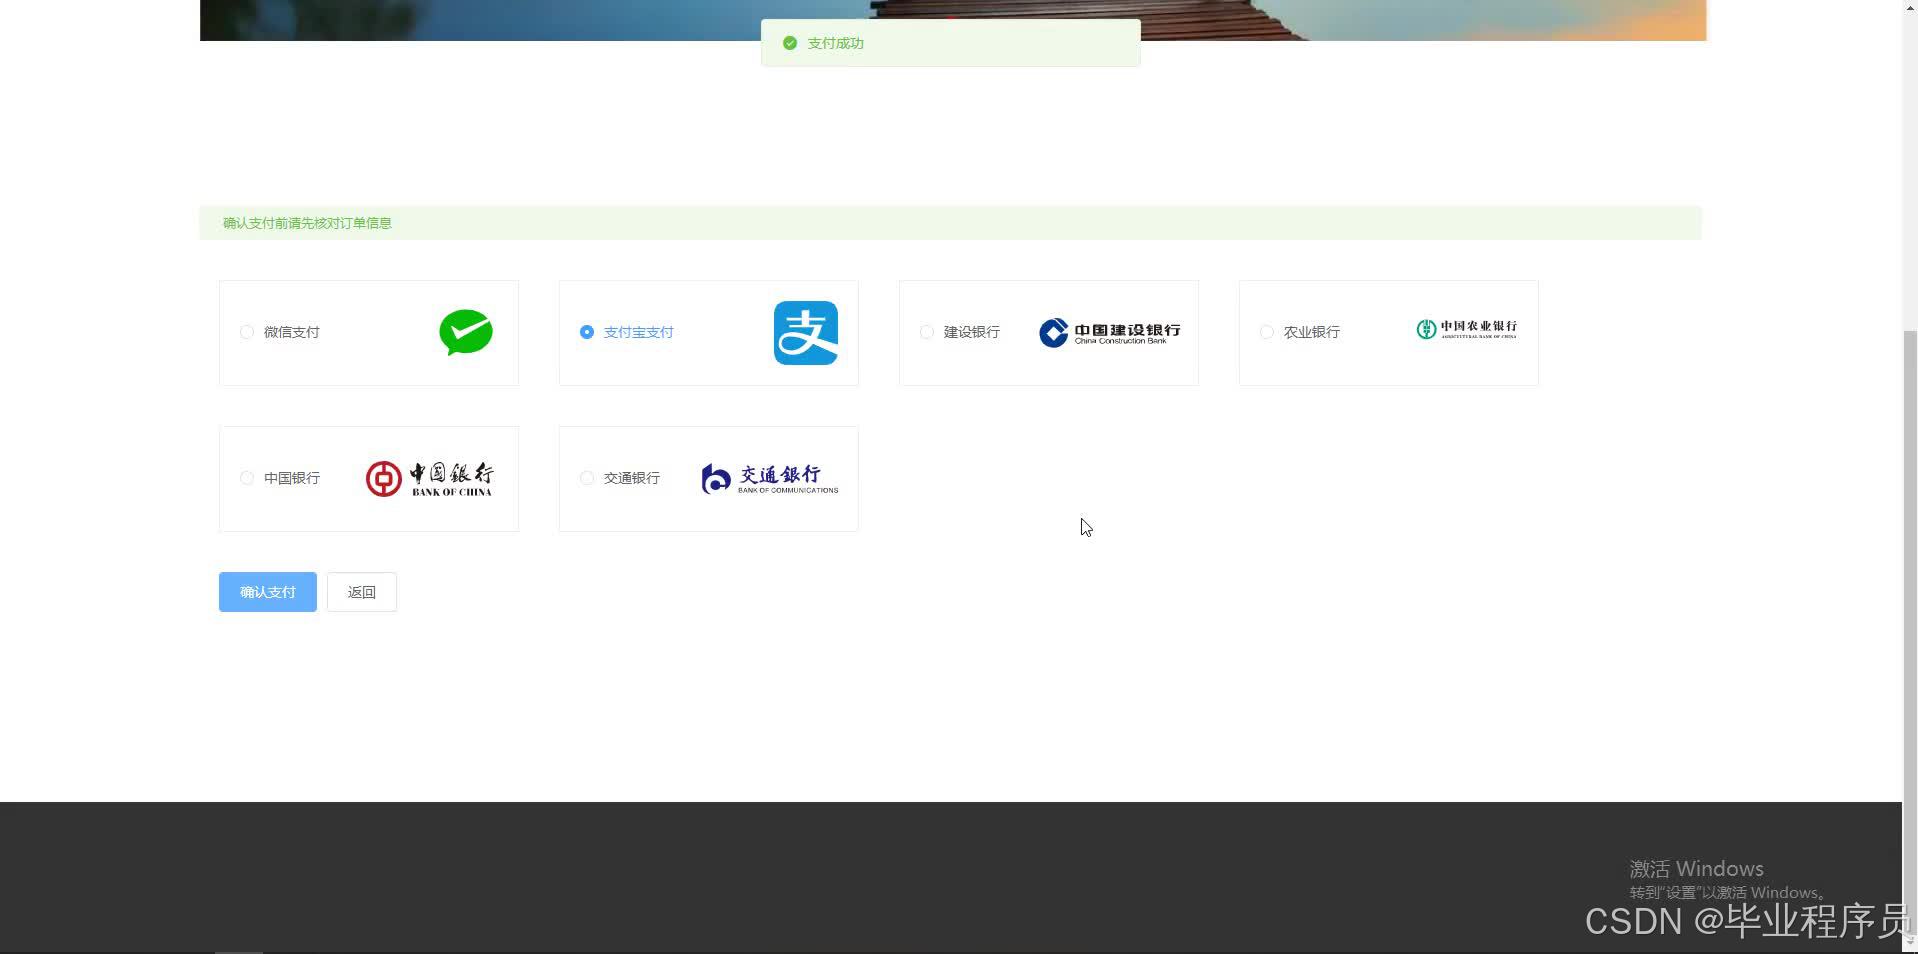Click the 微信支付 label text
The image size is (1918, 954).
292,332
